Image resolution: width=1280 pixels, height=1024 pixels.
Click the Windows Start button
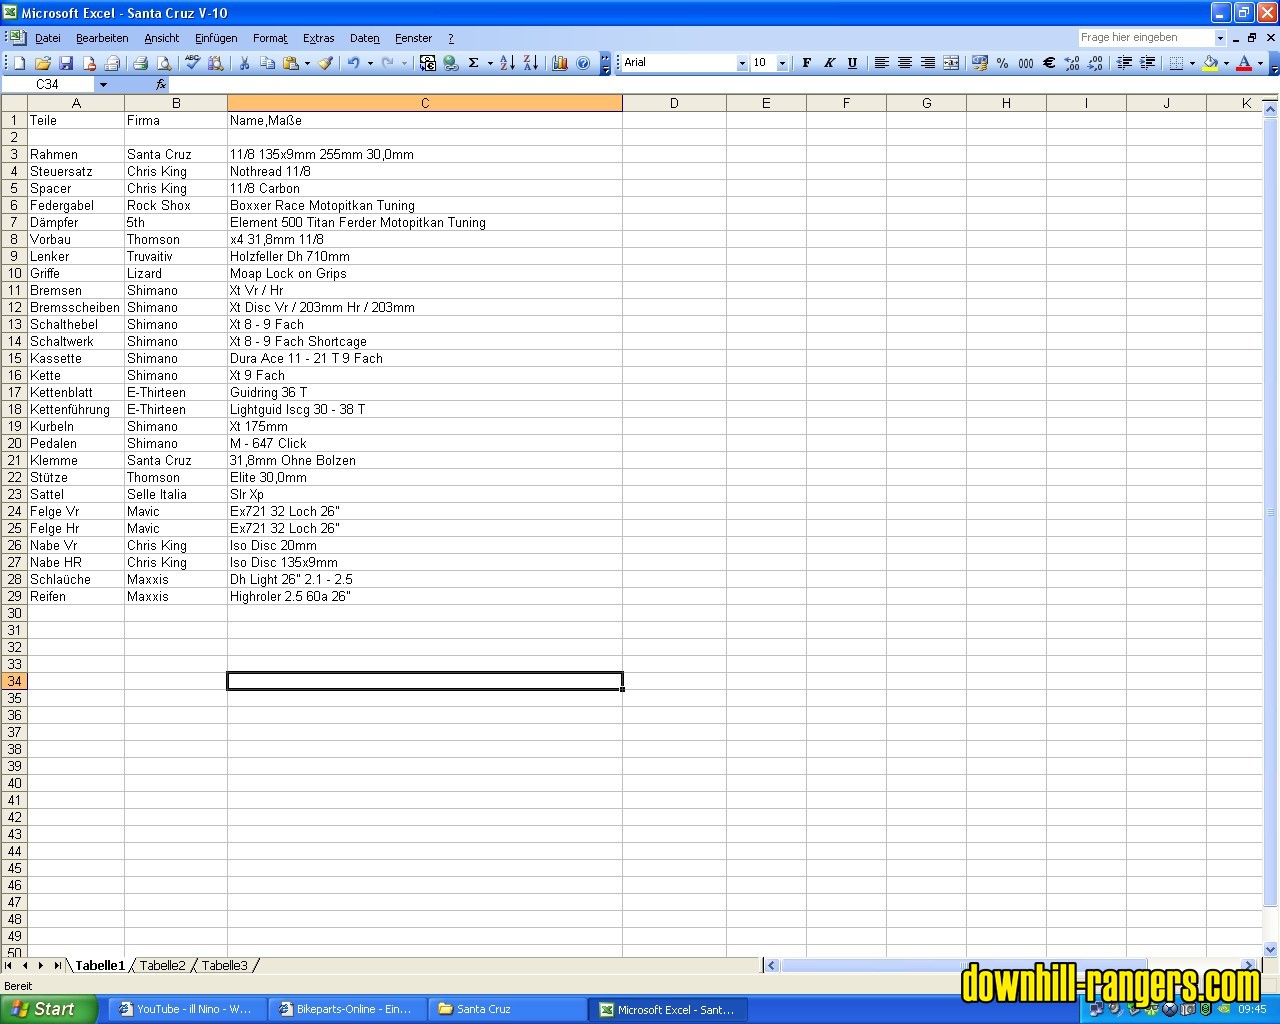(x=48, y=1009)
